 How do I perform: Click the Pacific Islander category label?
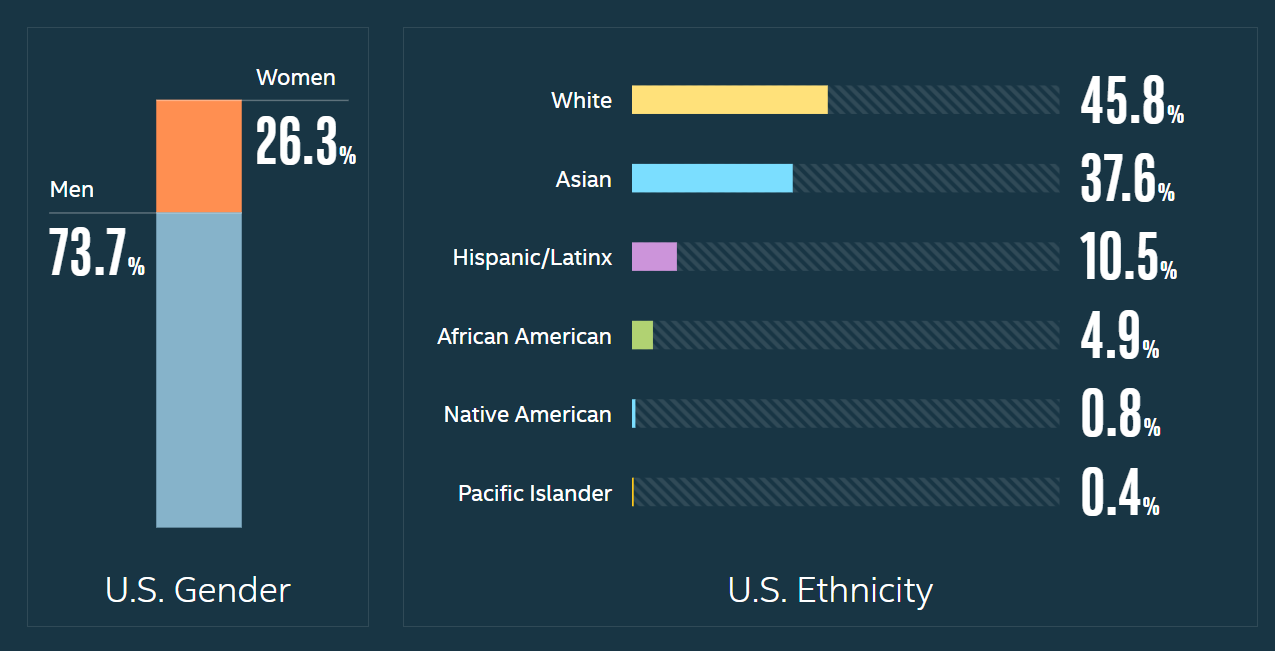[x=535, y=493]
